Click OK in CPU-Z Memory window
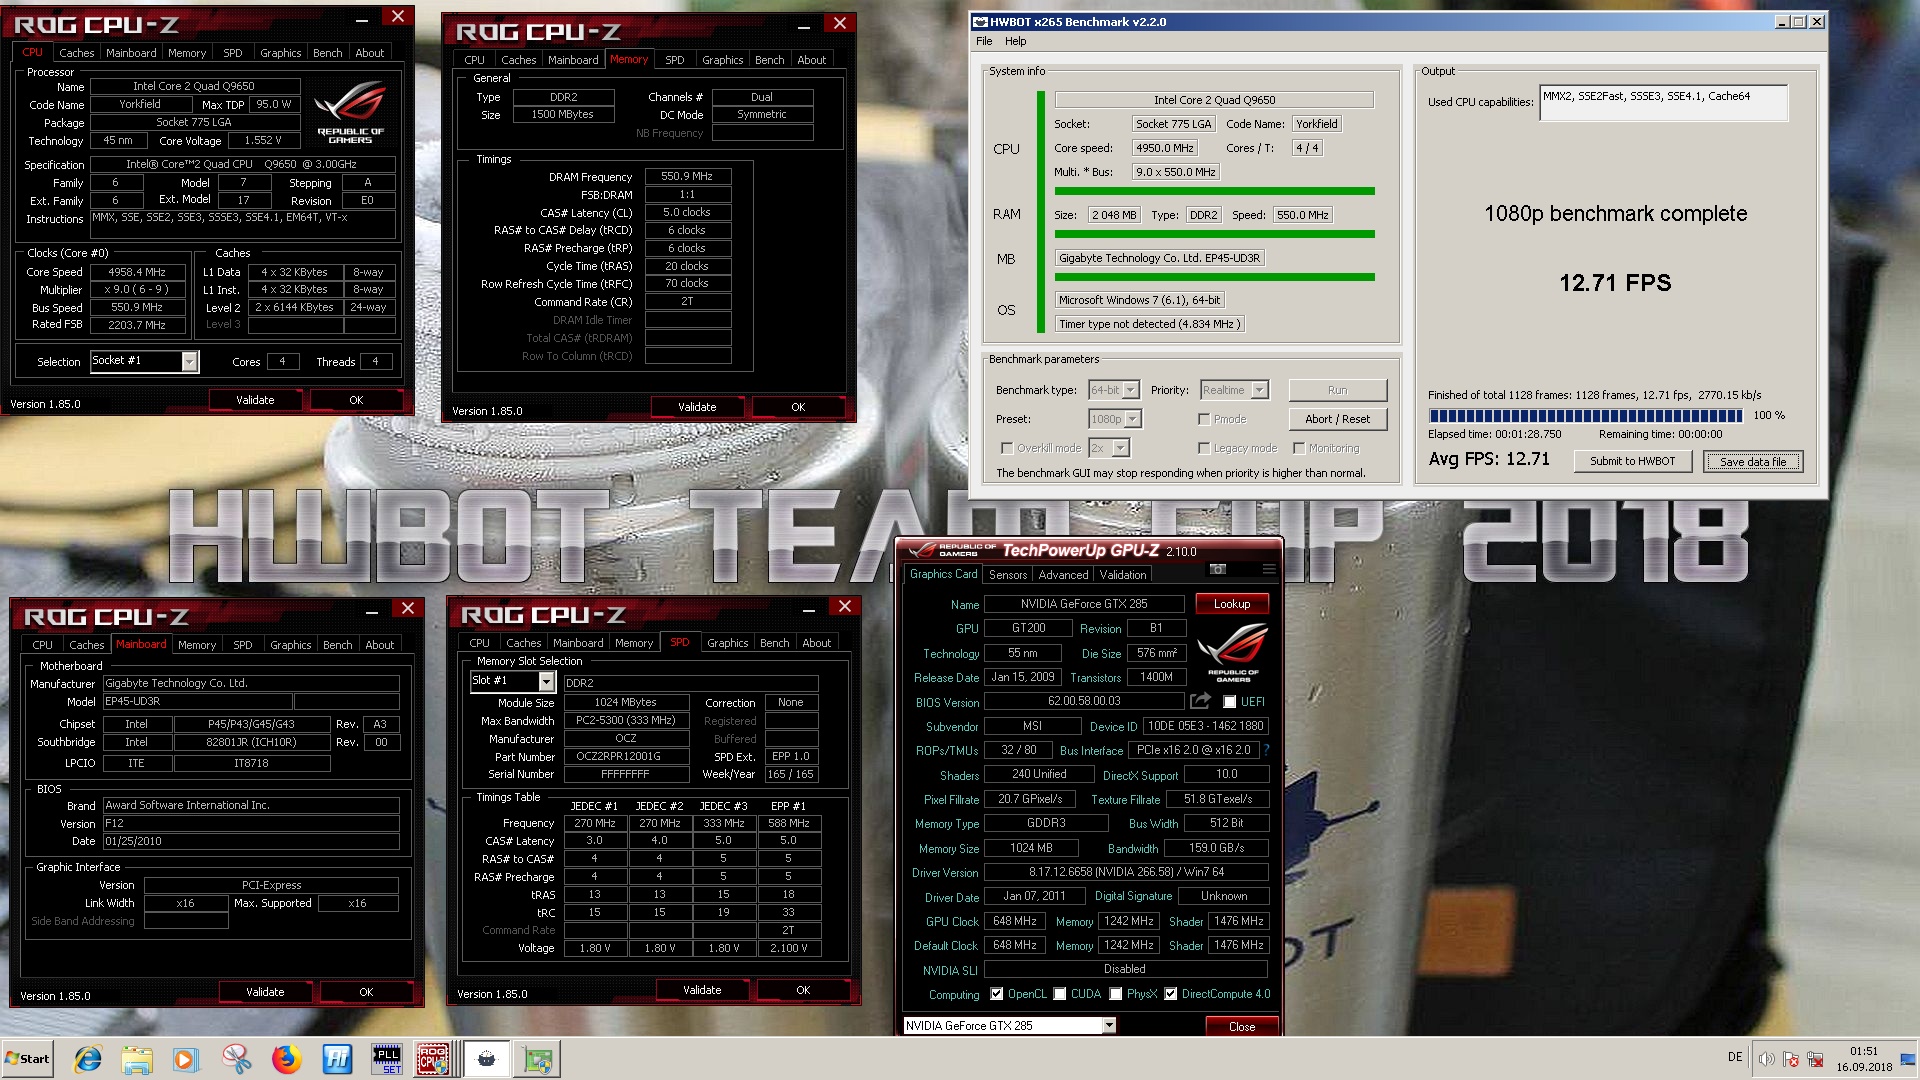Viewport: 1920px width, 1080px height. click(797, 407)
